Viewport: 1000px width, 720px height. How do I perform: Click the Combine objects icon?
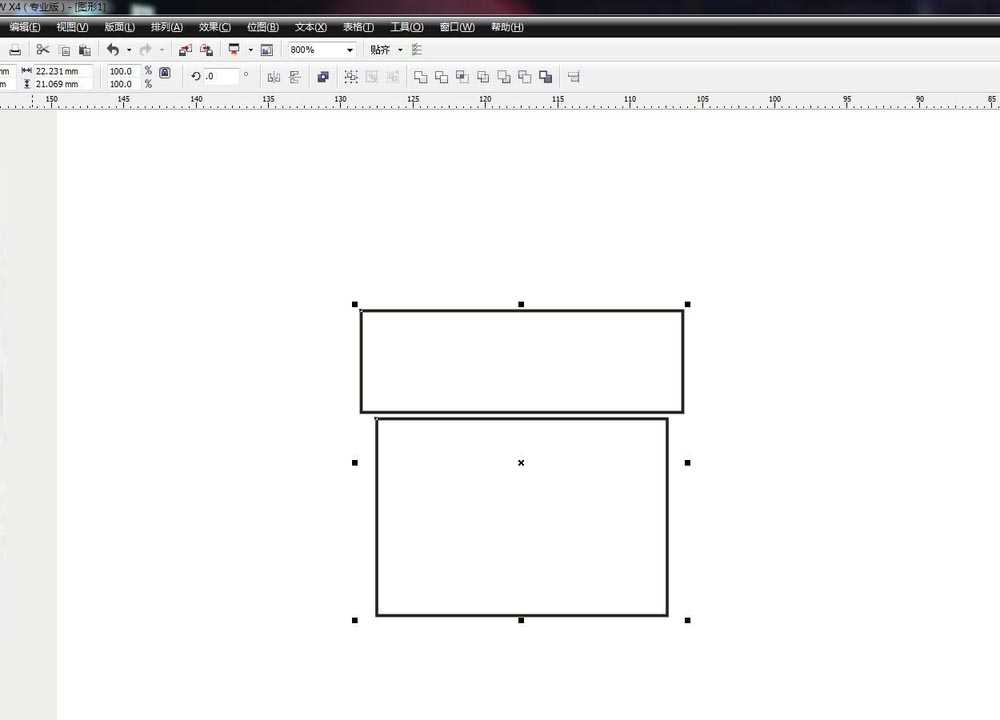point(322,76)
